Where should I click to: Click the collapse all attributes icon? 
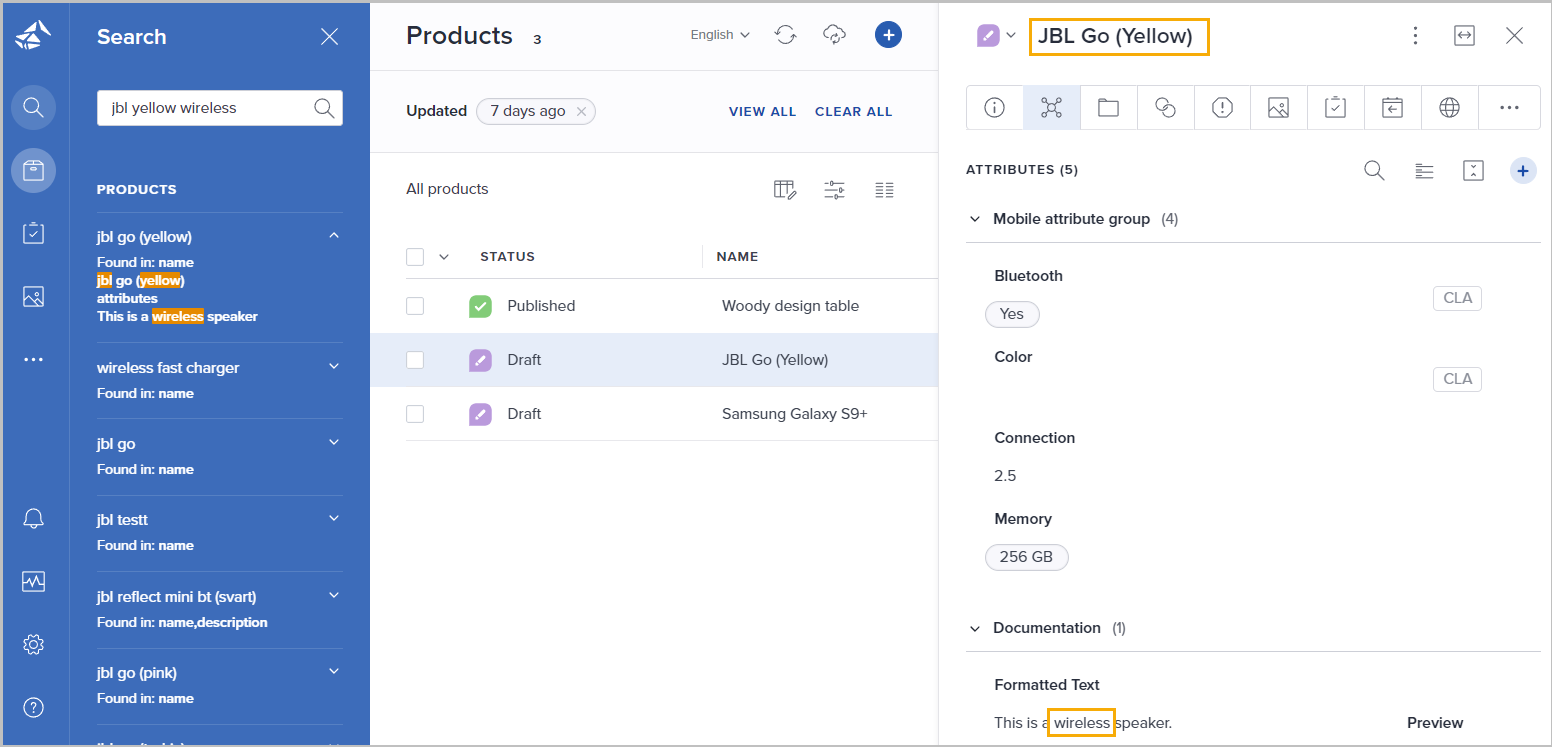(x=1473, y=171)
